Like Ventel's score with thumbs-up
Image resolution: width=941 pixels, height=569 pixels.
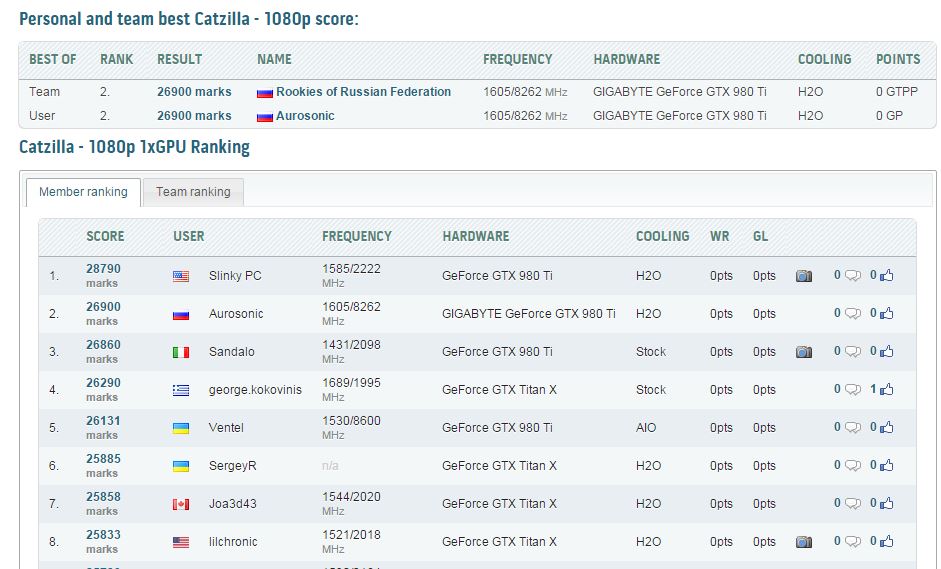[886, 427]
